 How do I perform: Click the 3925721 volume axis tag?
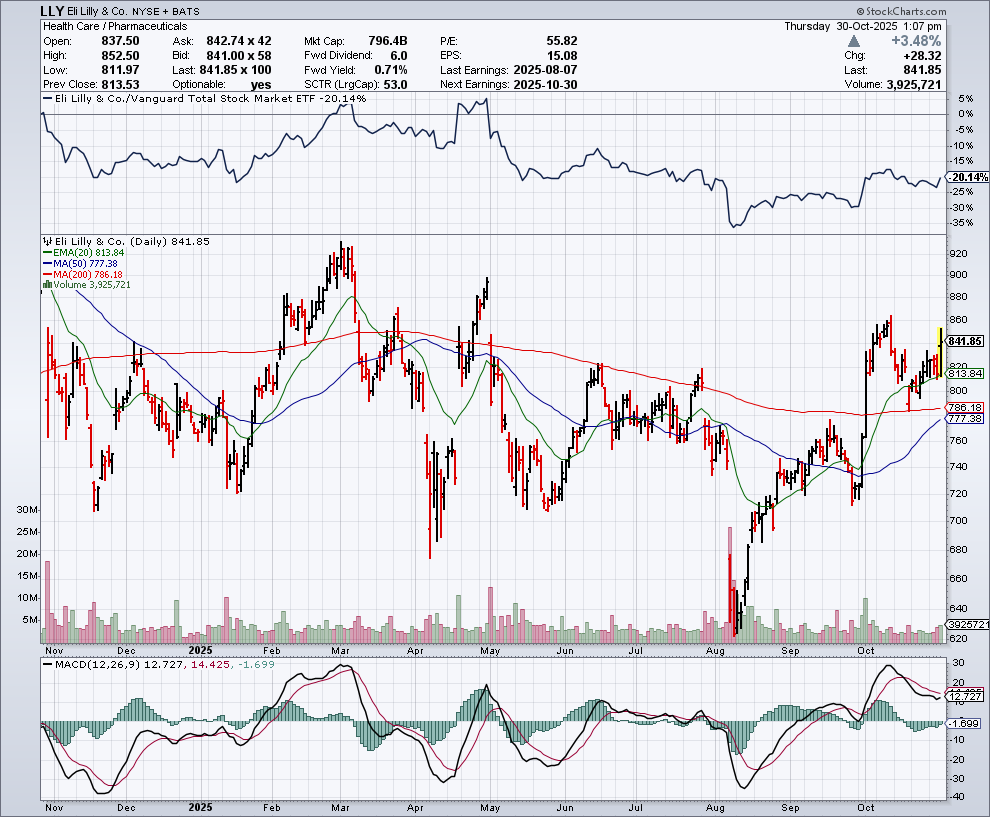coord(967,624)
